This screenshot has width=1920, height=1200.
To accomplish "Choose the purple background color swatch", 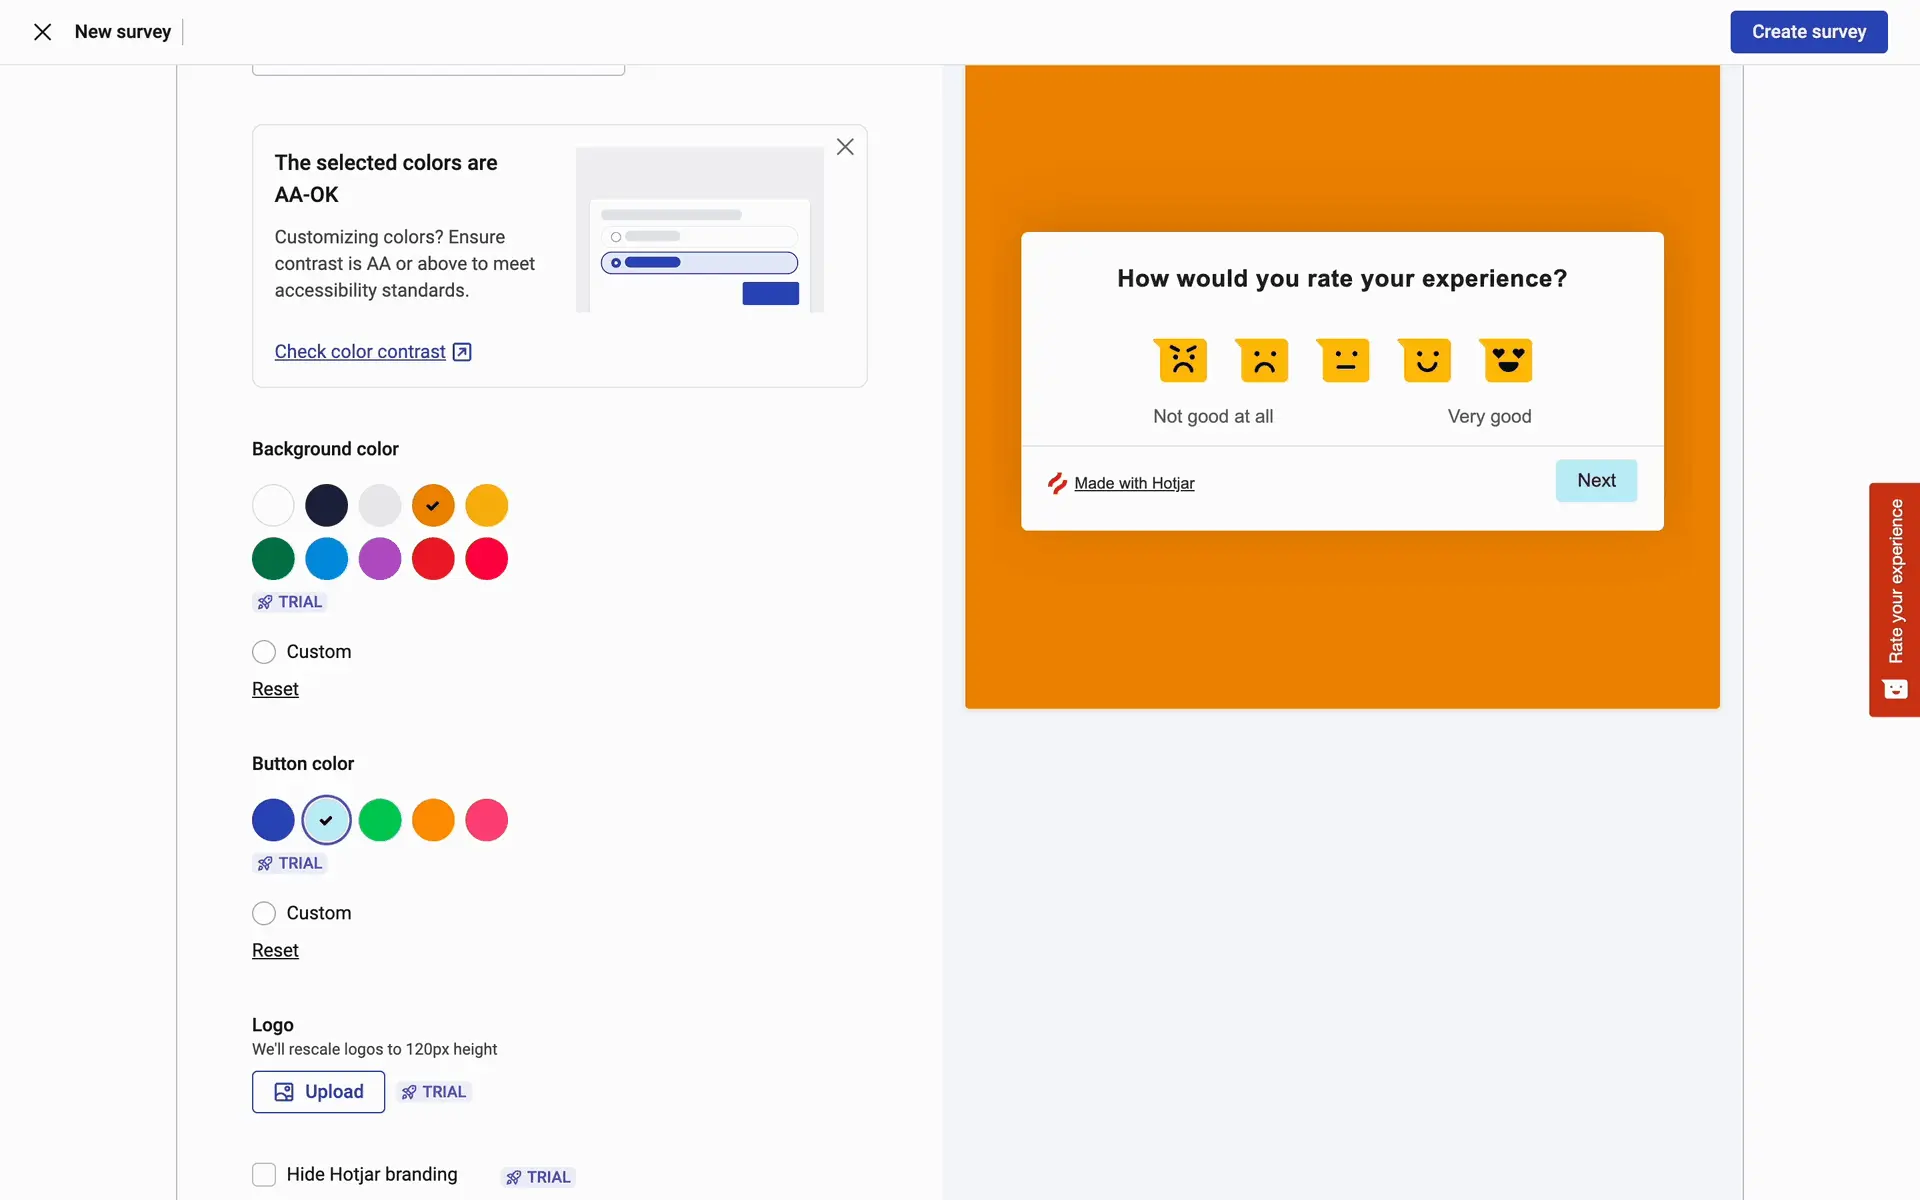I will coord(380,559).
